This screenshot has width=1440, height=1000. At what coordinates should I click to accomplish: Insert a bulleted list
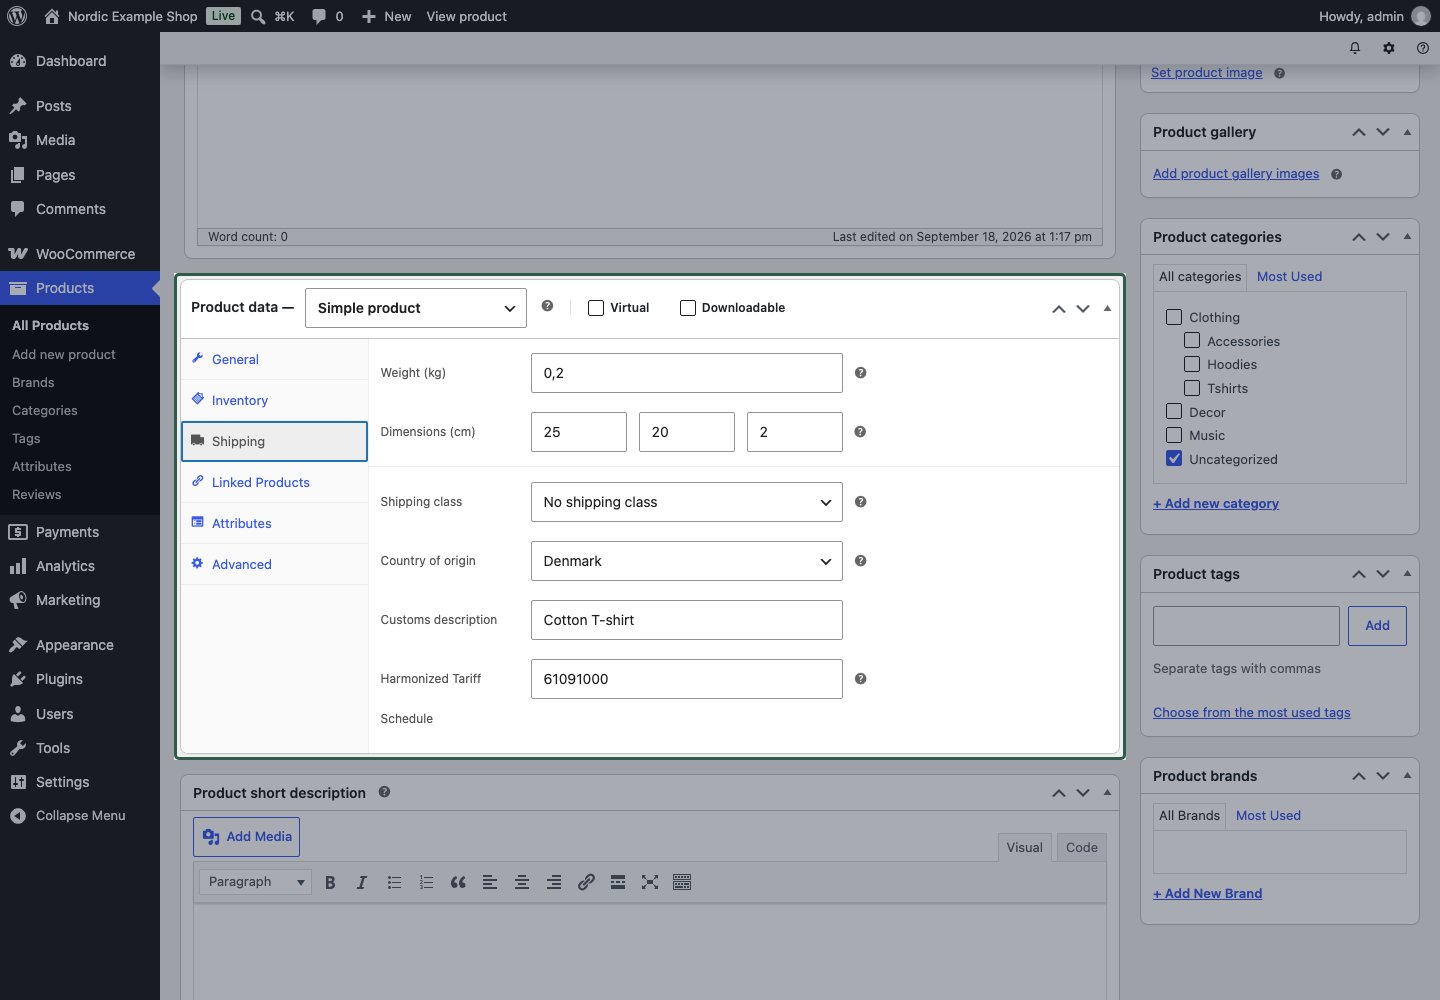[x=394, y=882]
